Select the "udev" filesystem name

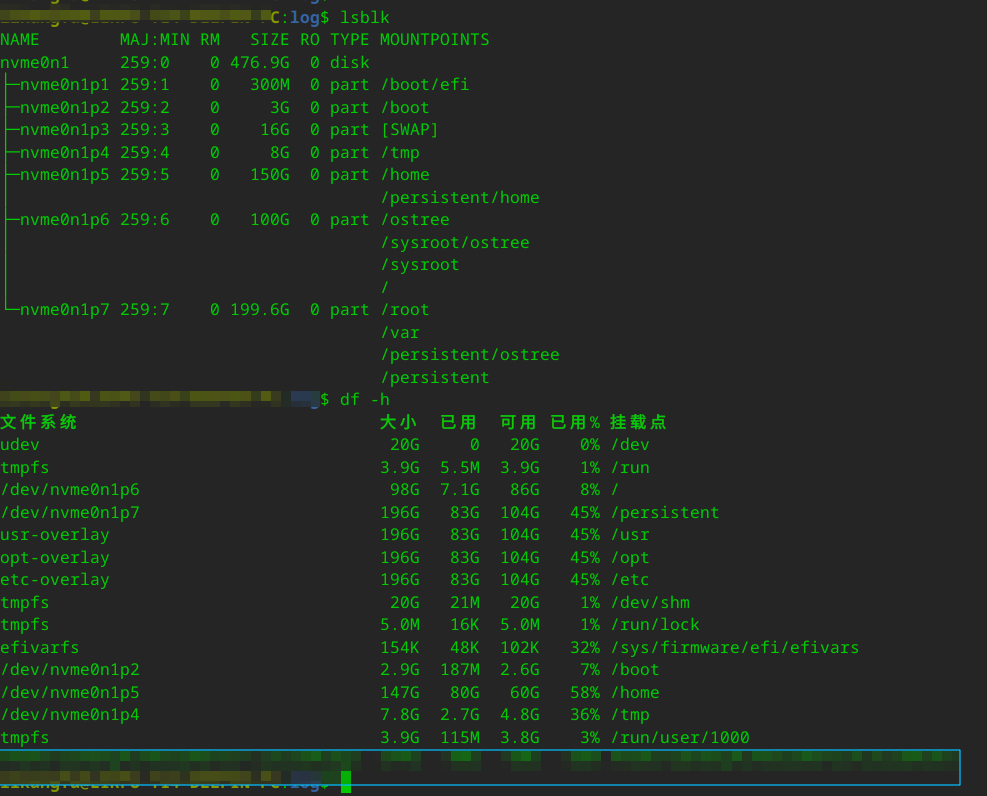20,444
